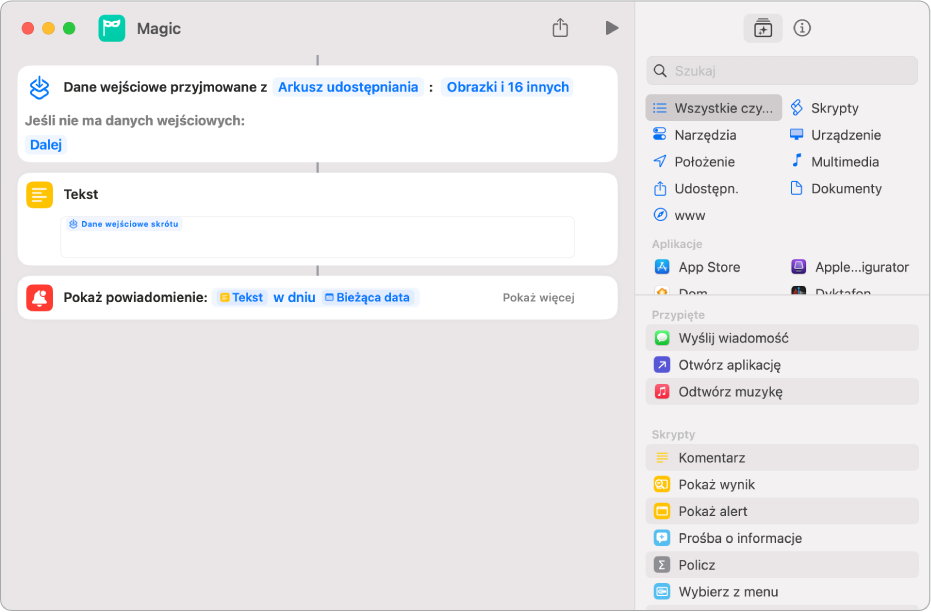Open the Obrazki i 16 innych selector
This screenshot has height=612, width=931.
click(x=508, y=87)
